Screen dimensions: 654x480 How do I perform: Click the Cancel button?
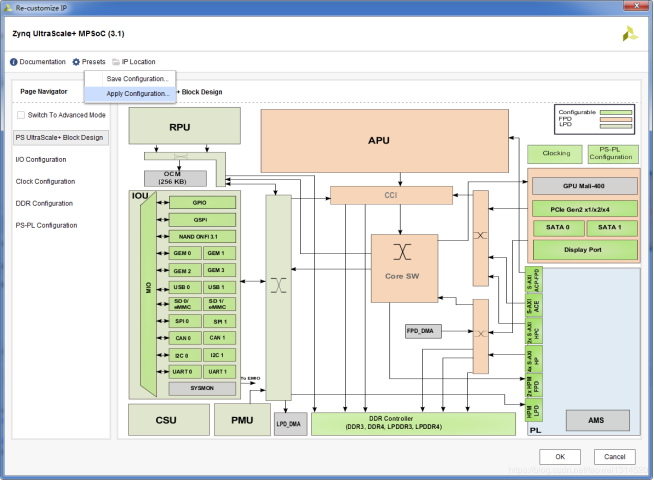[614, 457]
